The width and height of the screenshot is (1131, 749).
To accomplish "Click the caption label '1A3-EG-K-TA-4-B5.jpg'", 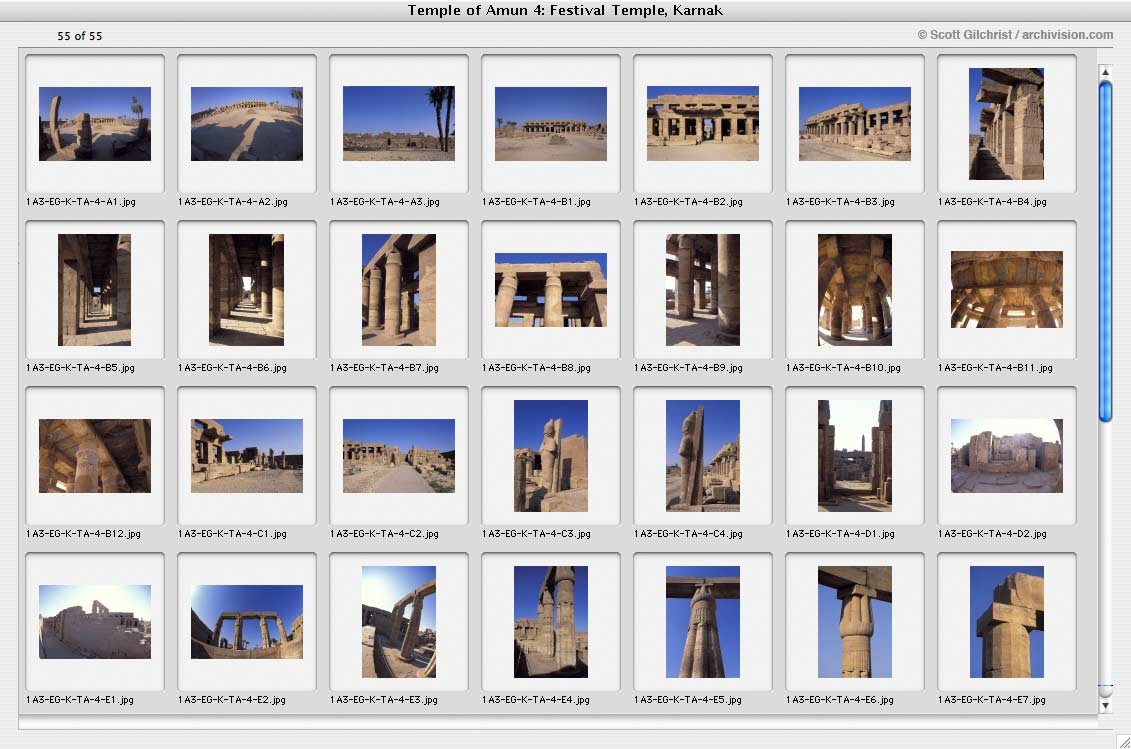I will [x=80, y=368].
